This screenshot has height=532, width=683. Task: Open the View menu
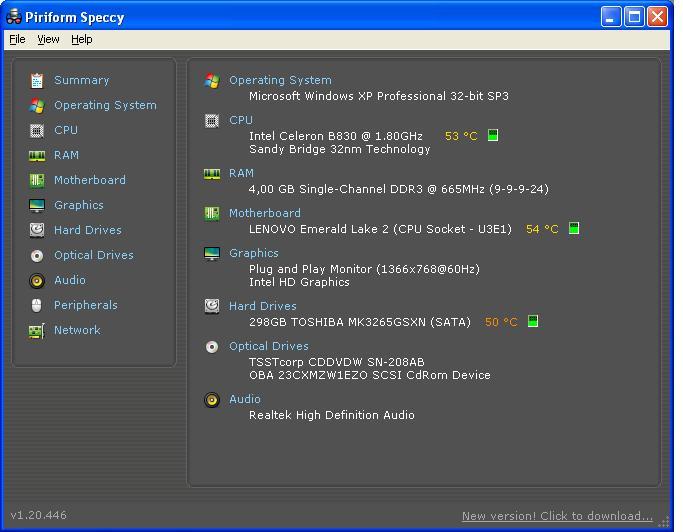(48, 40)
